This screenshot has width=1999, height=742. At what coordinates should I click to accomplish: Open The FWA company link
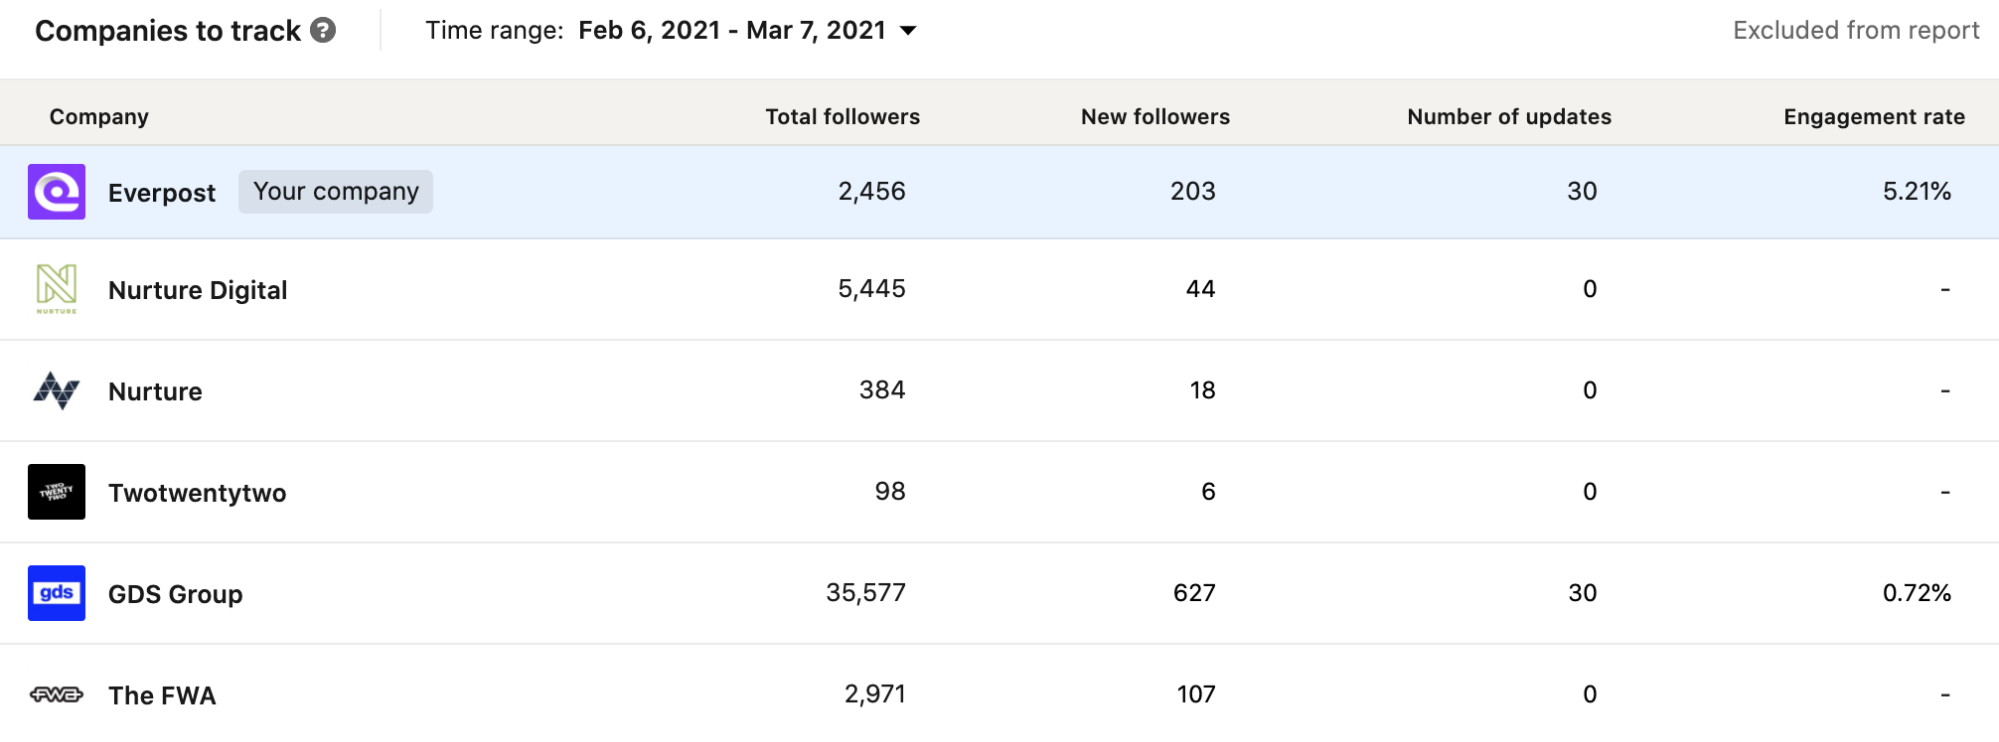click(x=162, y=696)
